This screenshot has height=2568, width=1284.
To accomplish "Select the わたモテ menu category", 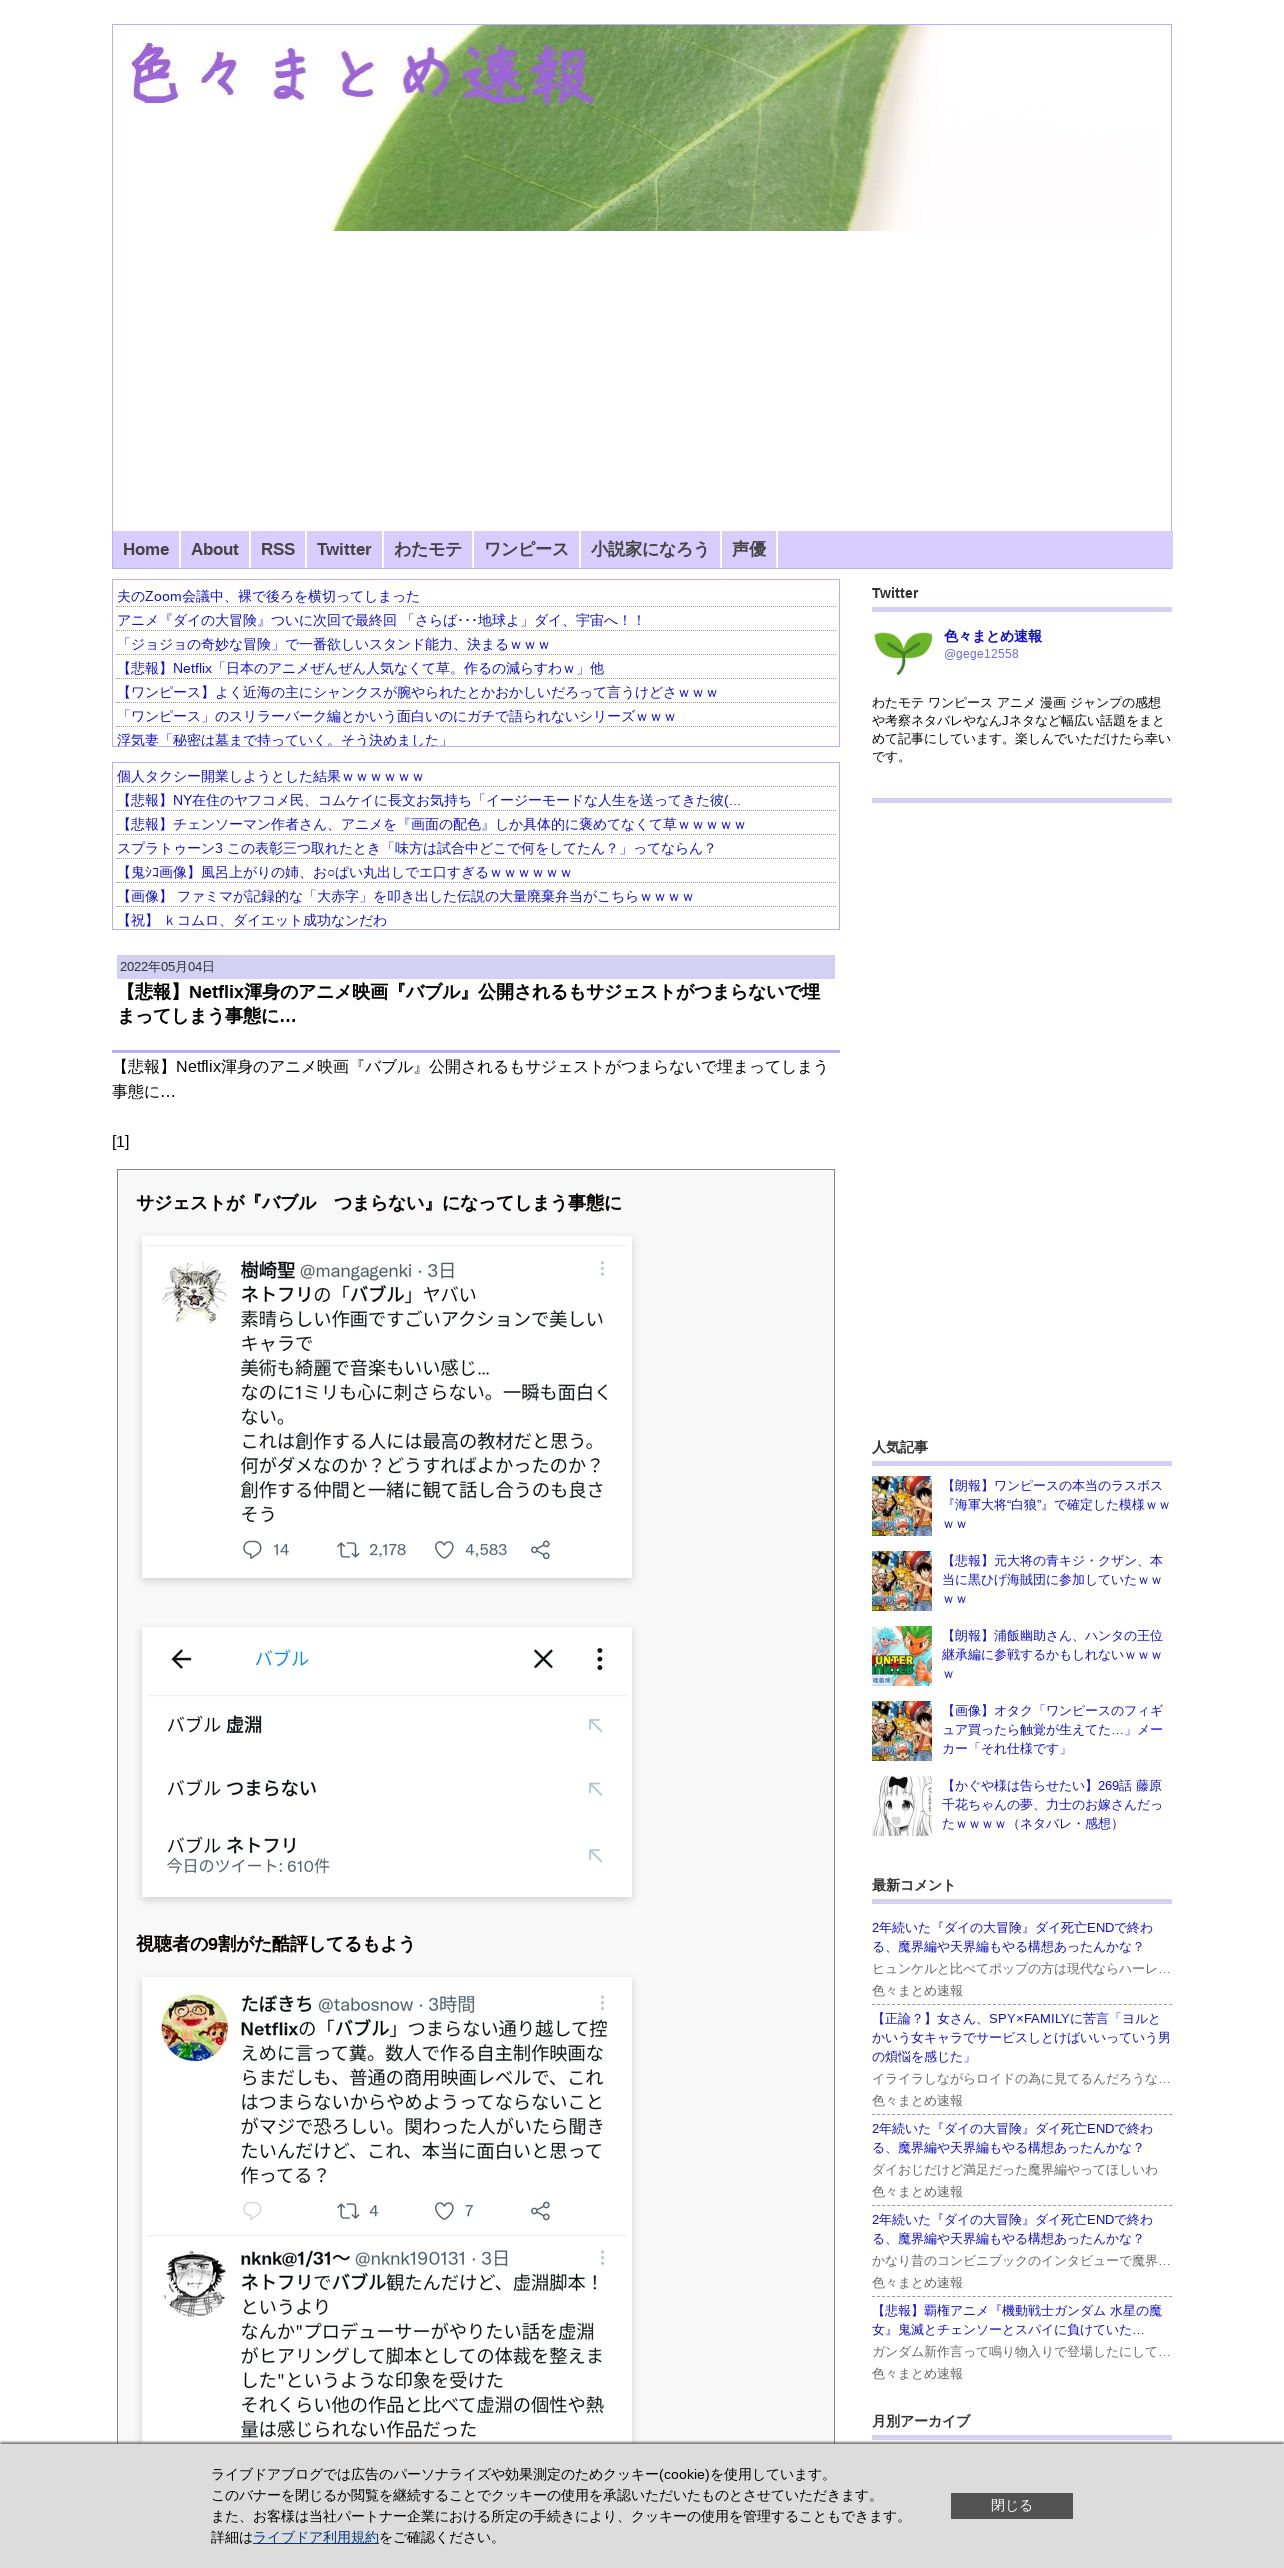I will (x=428, y=549).
